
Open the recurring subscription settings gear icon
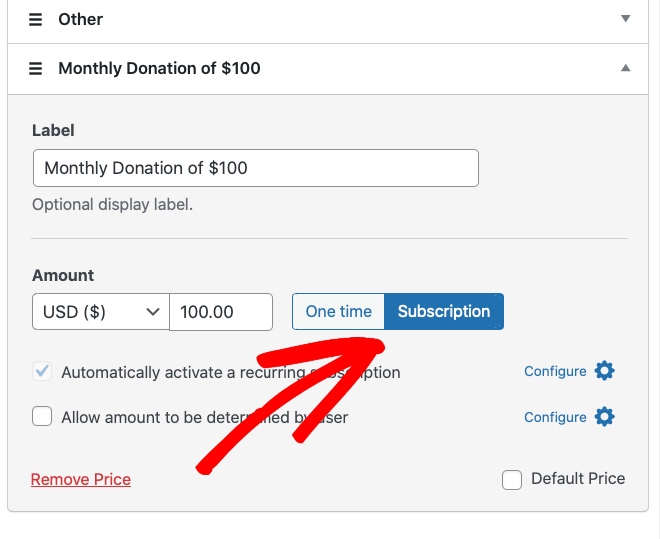[604, 371]
